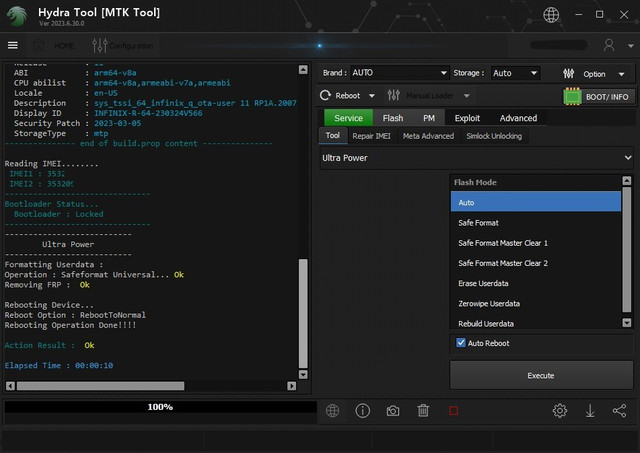Select Safe Format Master Clear 1
Viewport: 640px width, 453px height.
click(536, 243)
